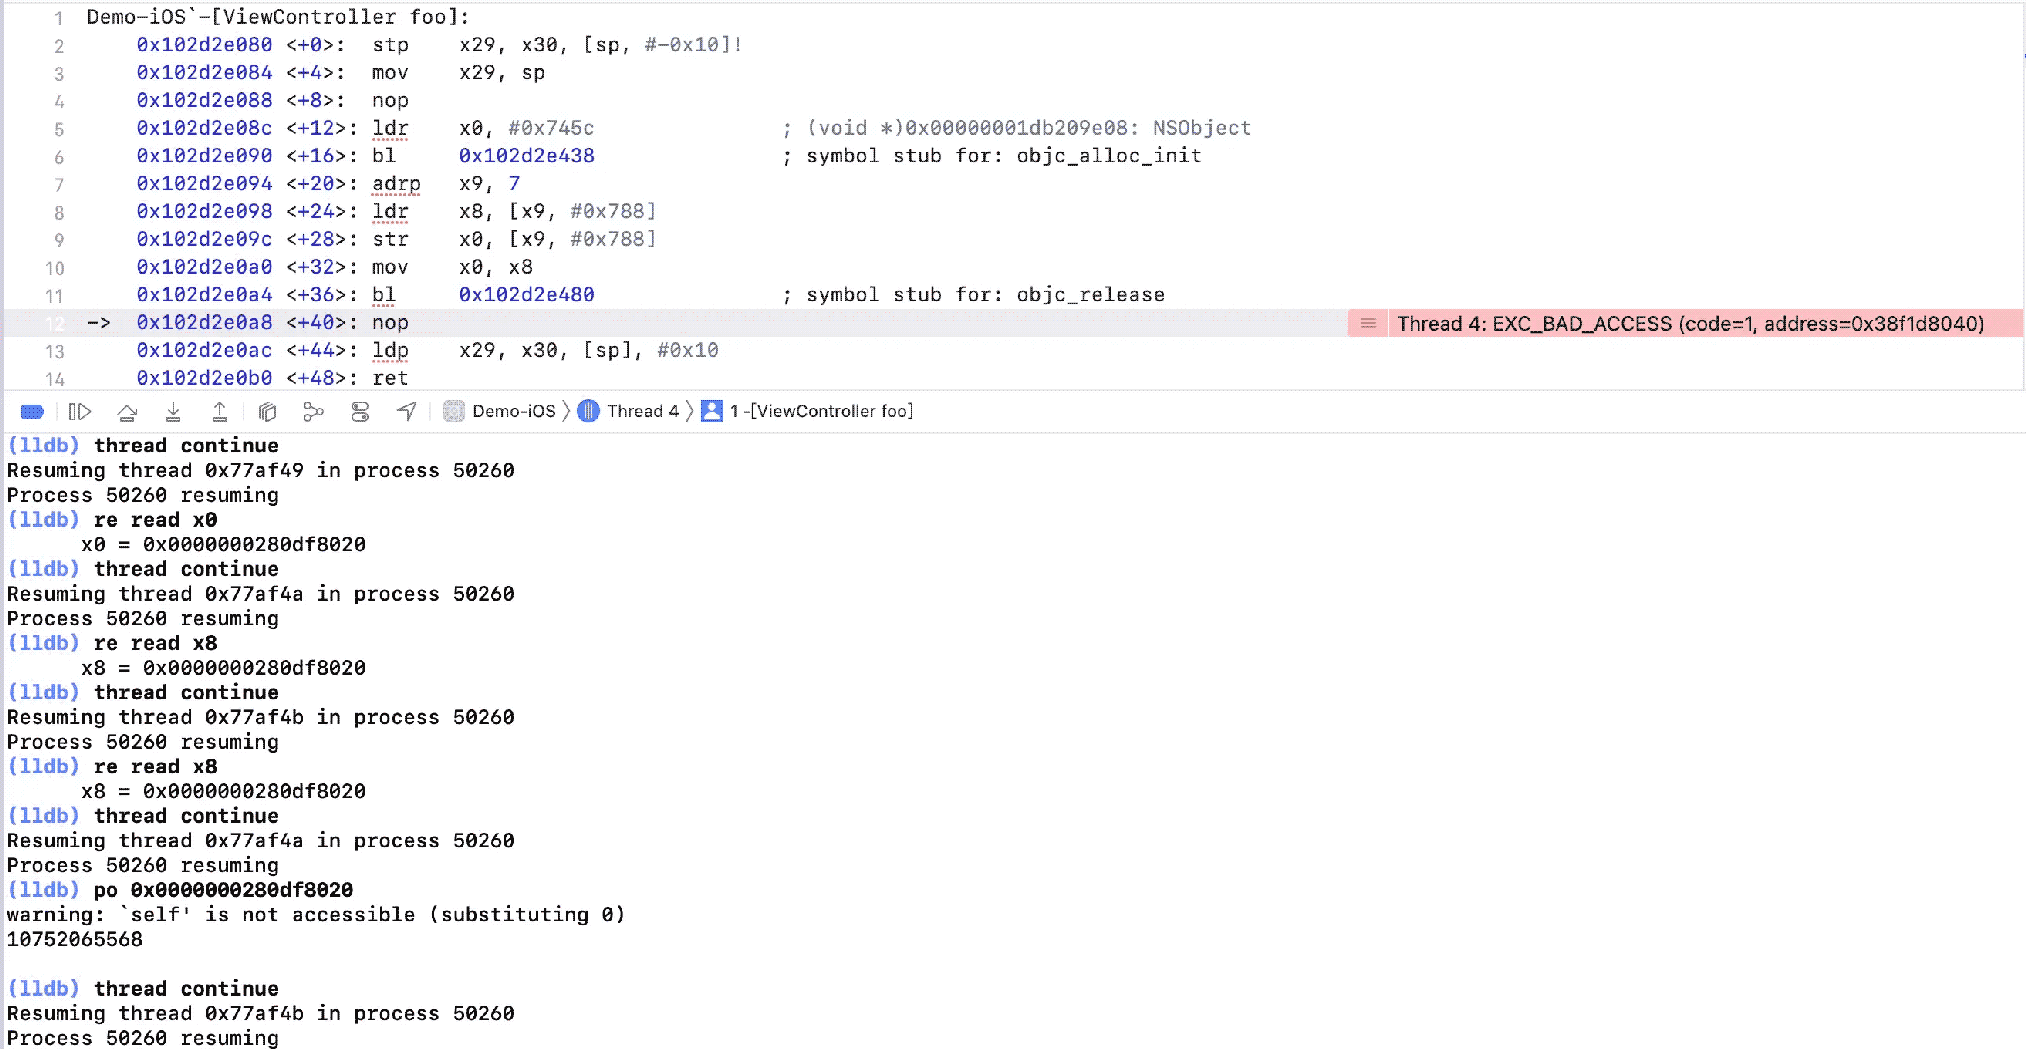Click address 0x102d2e0a8 on the current nop line

[x=204, y=322]
